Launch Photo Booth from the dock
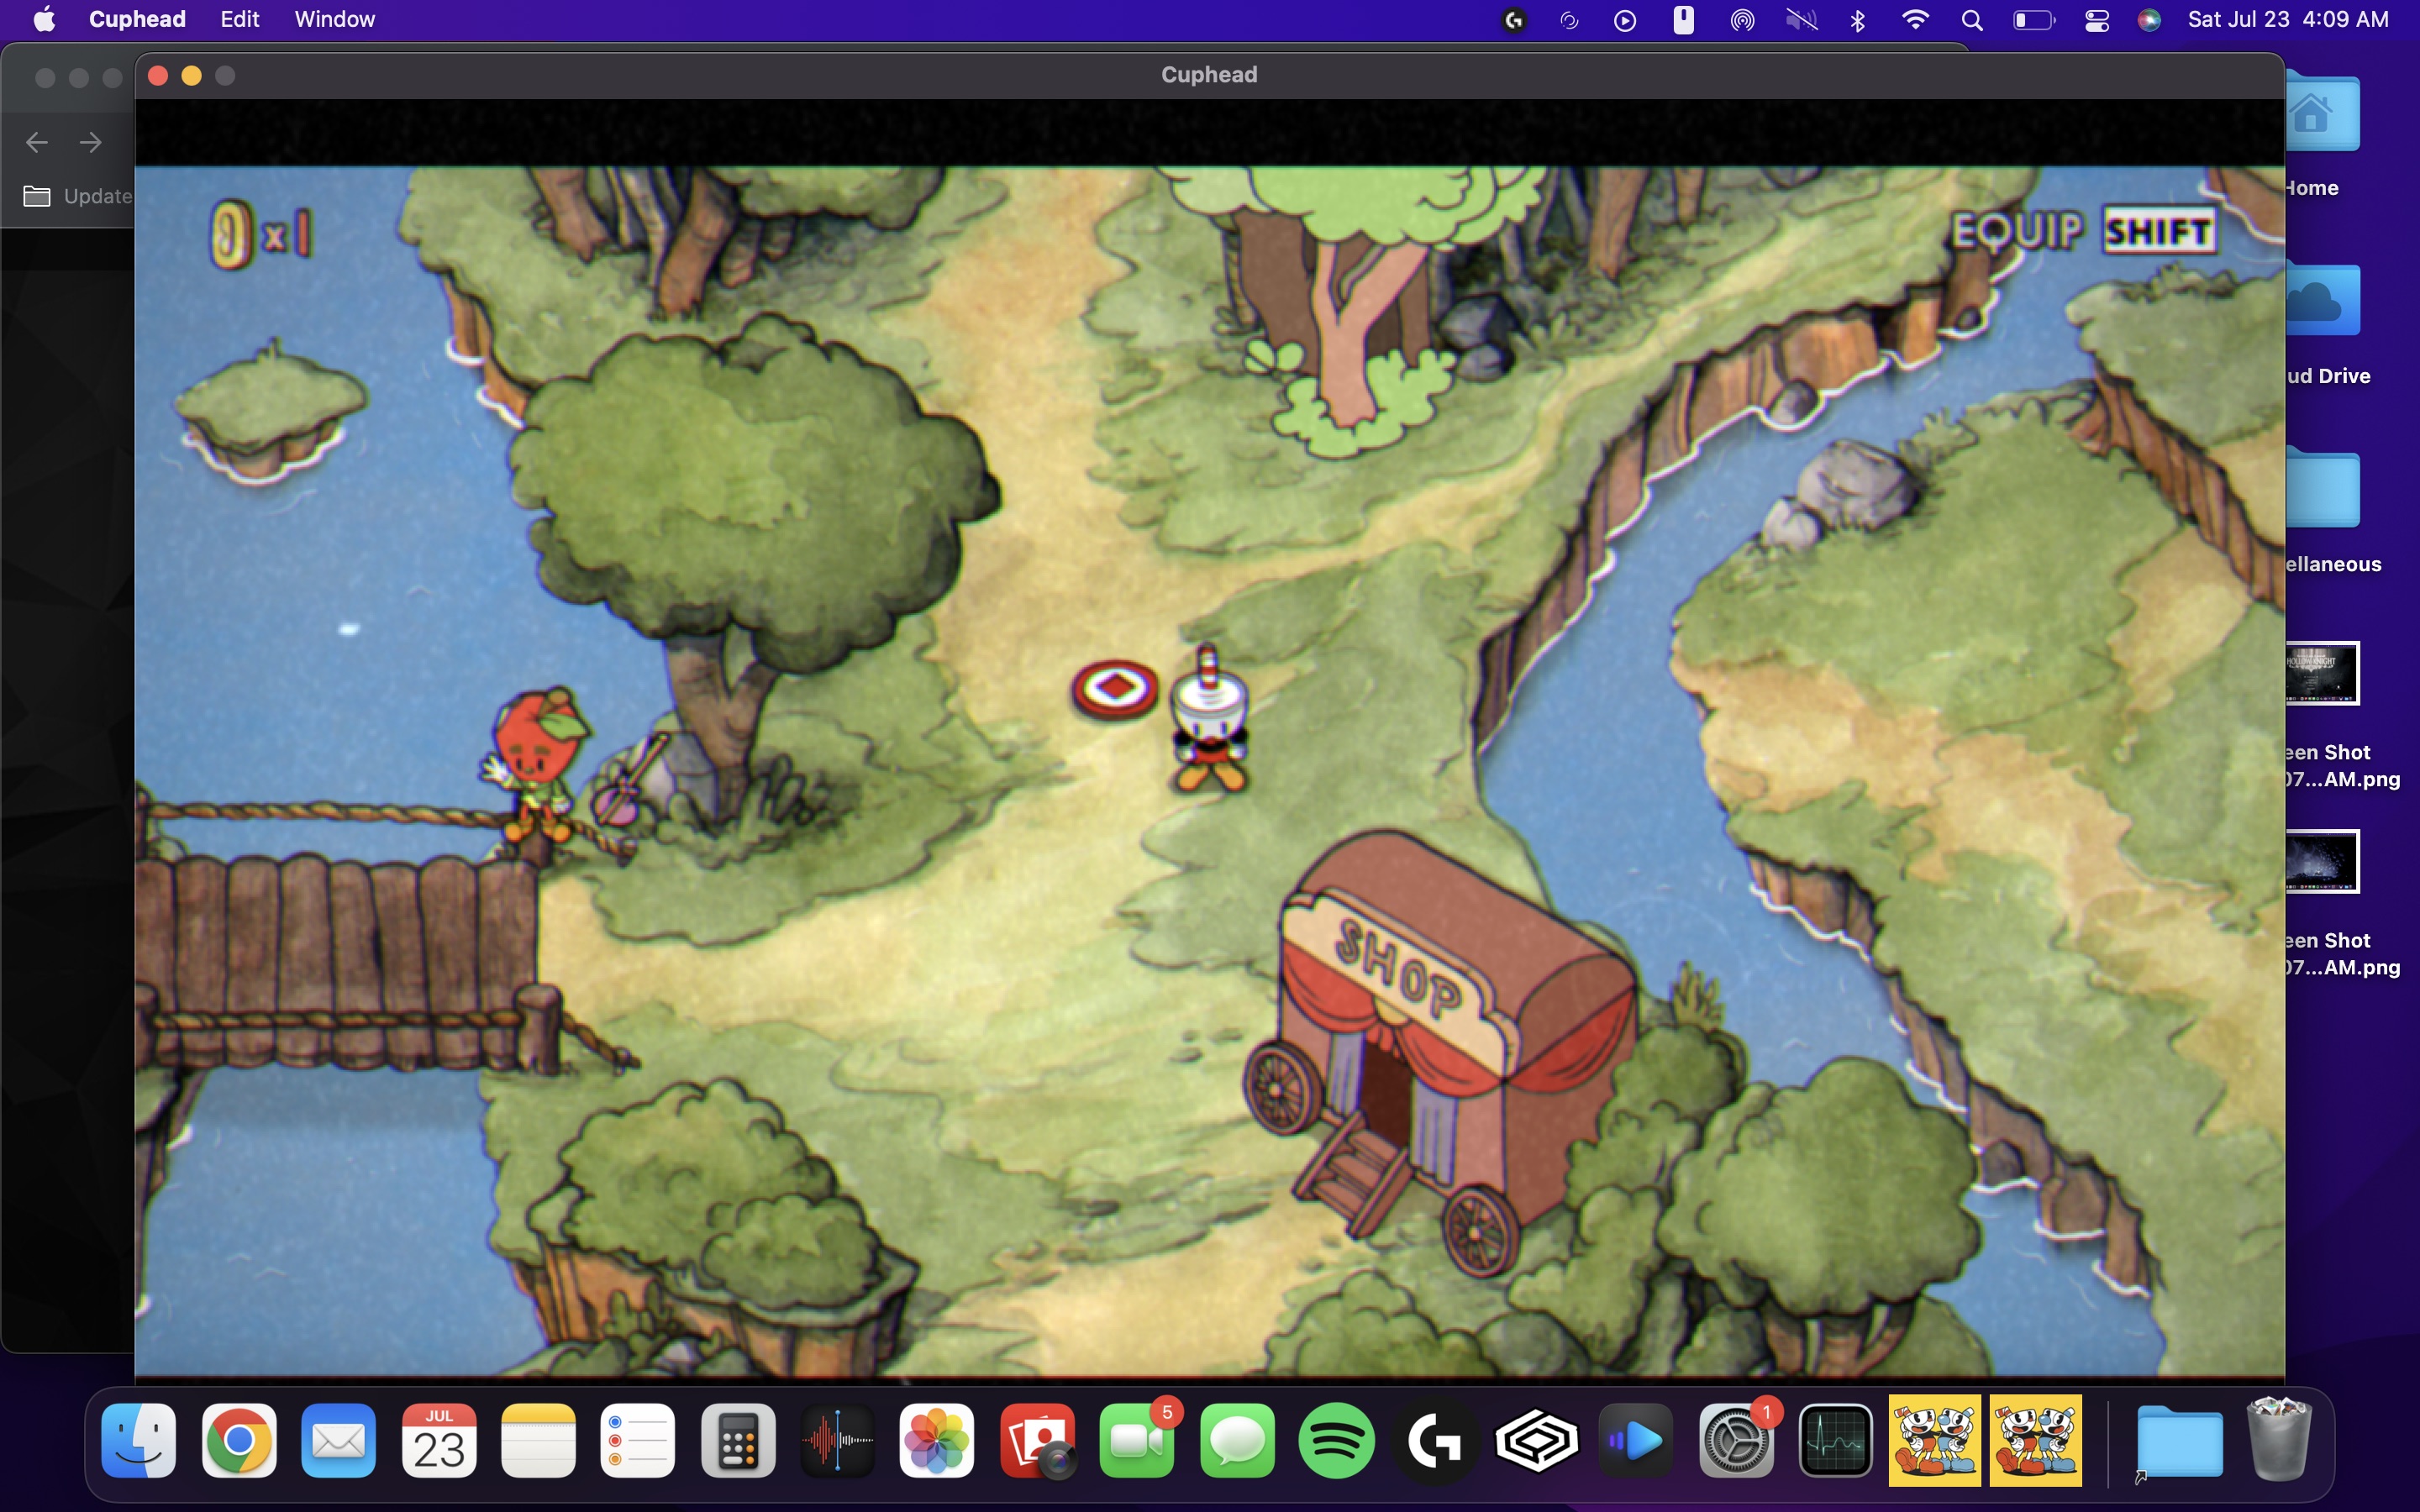 (x=1038, y=1440)
